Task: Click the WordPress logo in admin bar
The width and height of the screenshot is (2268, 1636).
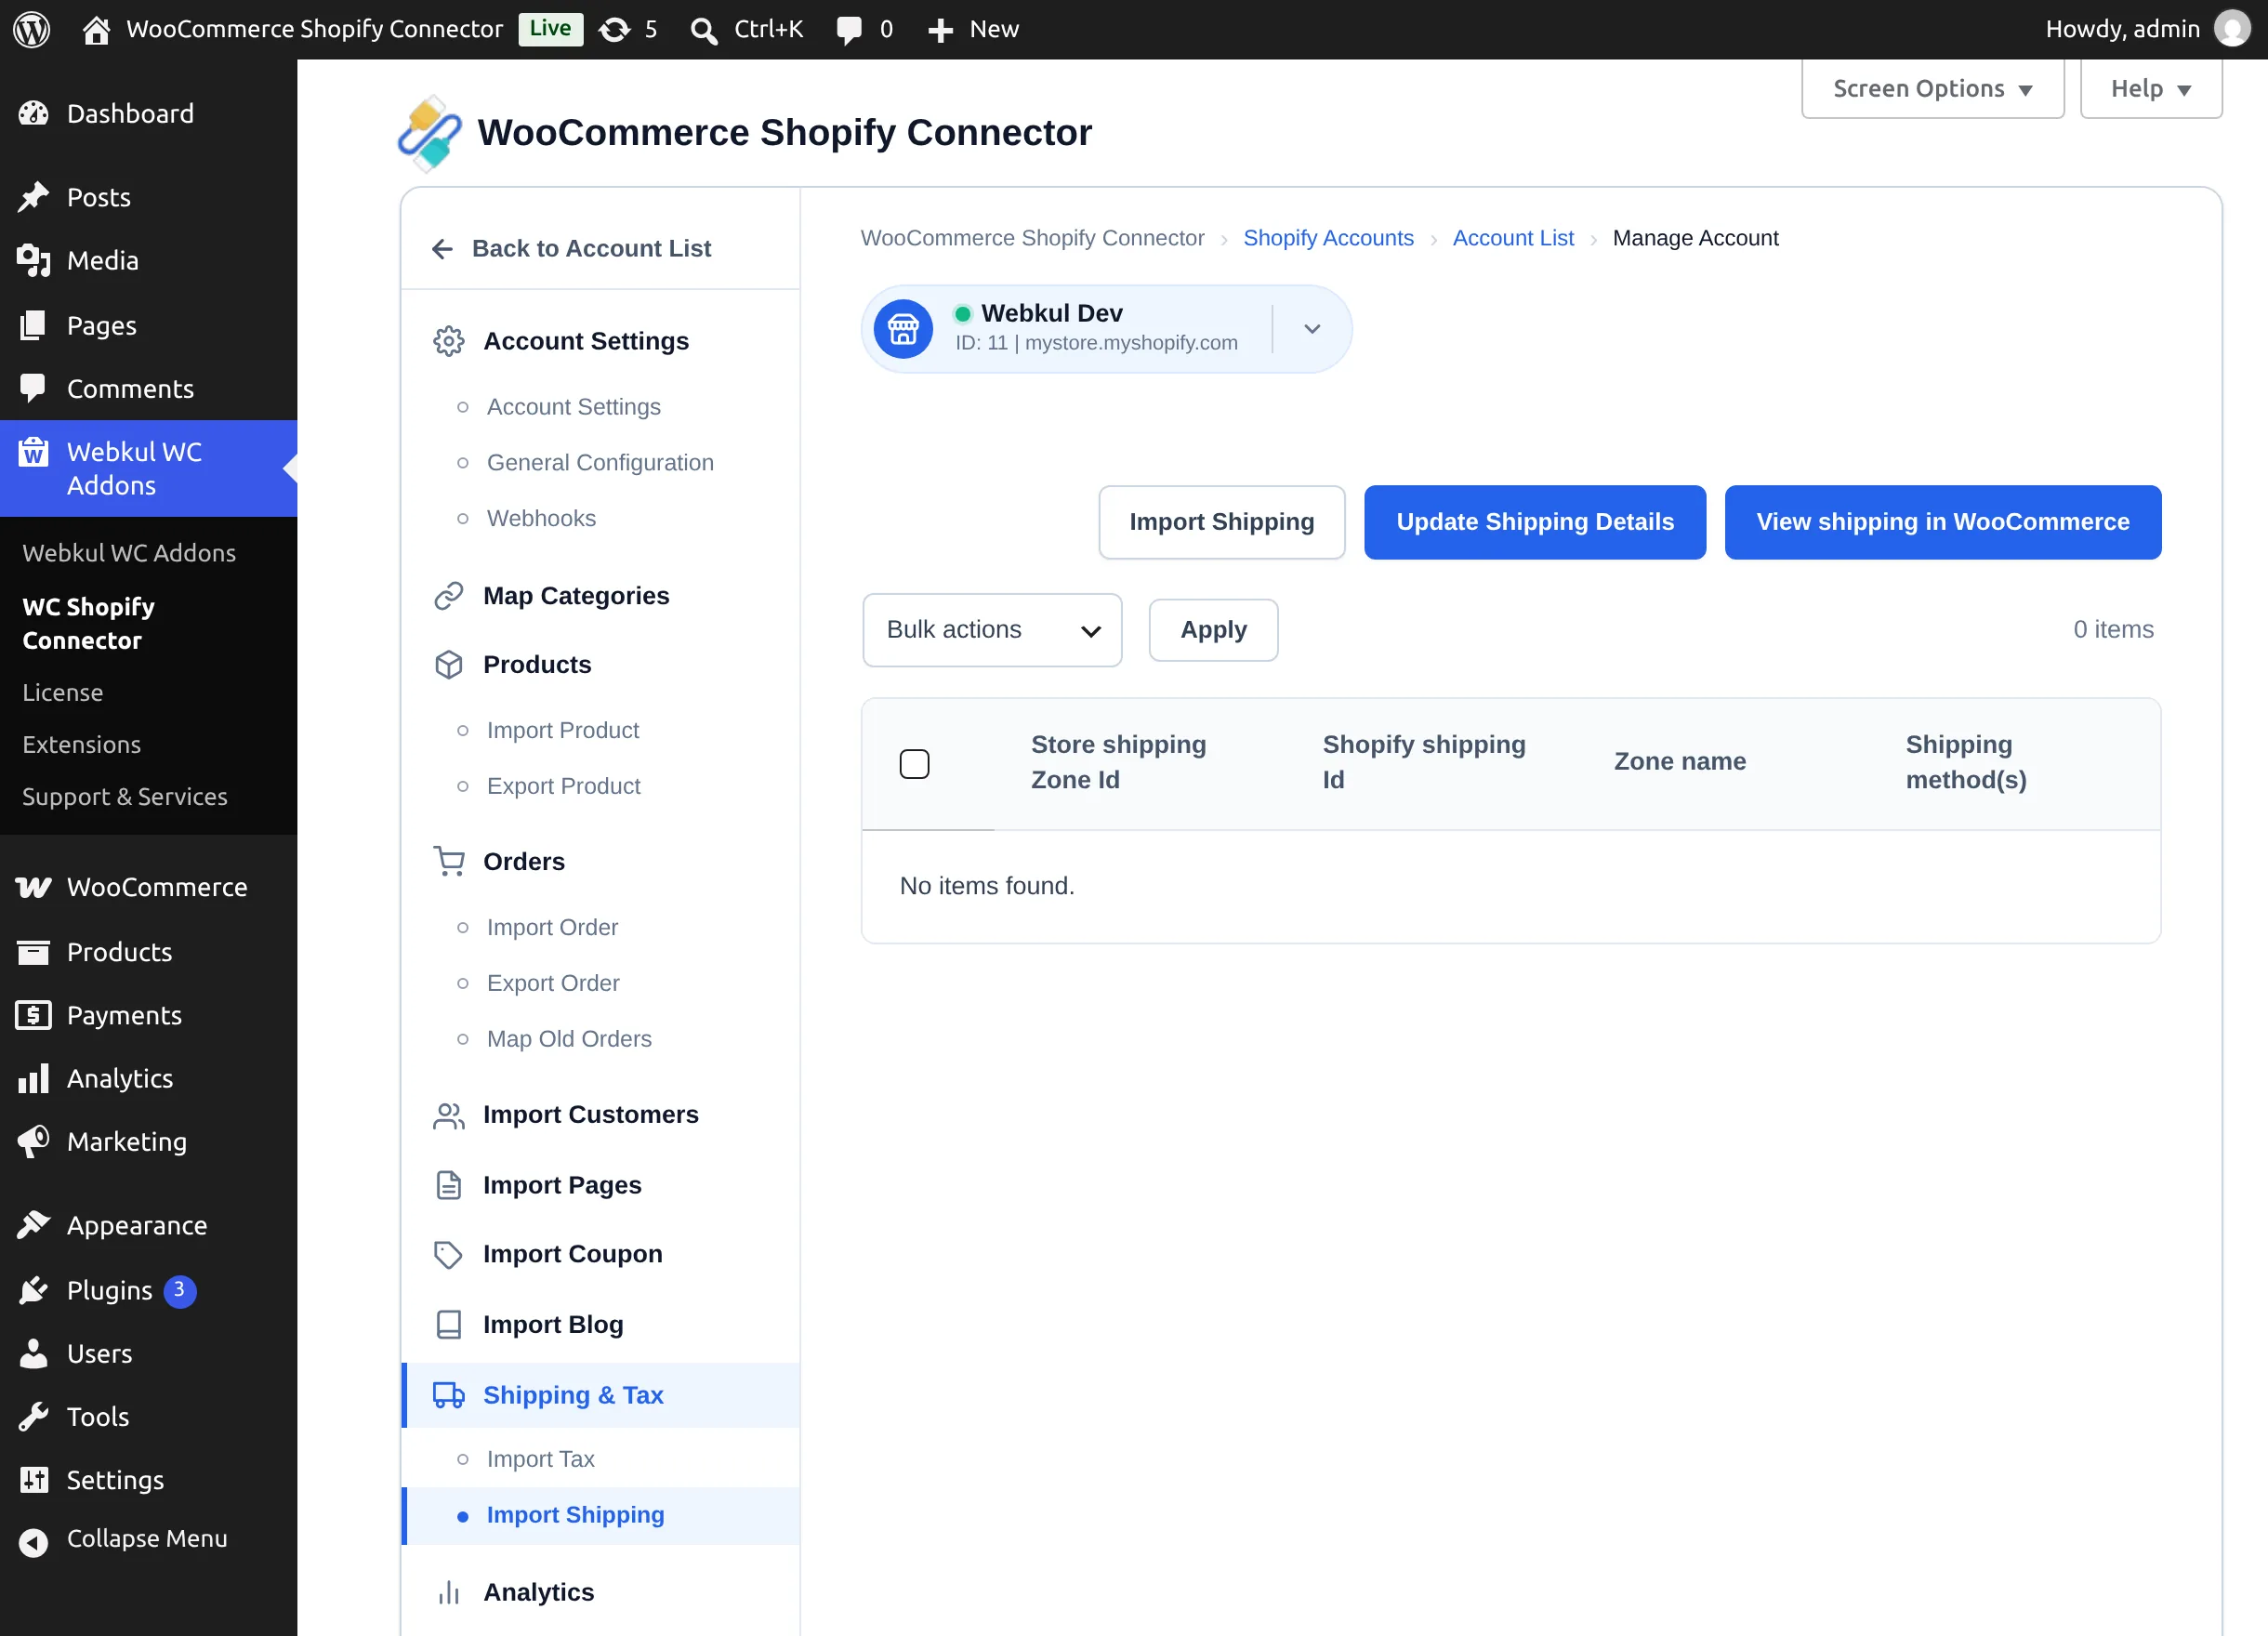Action: point(32,29)
